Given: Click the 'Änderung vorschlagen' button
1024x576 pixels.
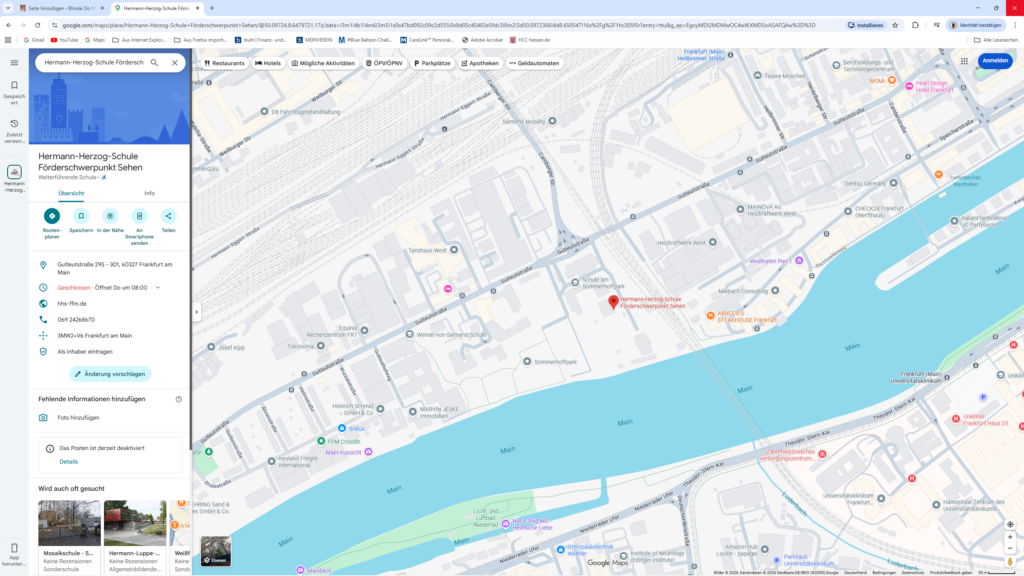Looking at the screenshot, I should [x=110, y=374].
